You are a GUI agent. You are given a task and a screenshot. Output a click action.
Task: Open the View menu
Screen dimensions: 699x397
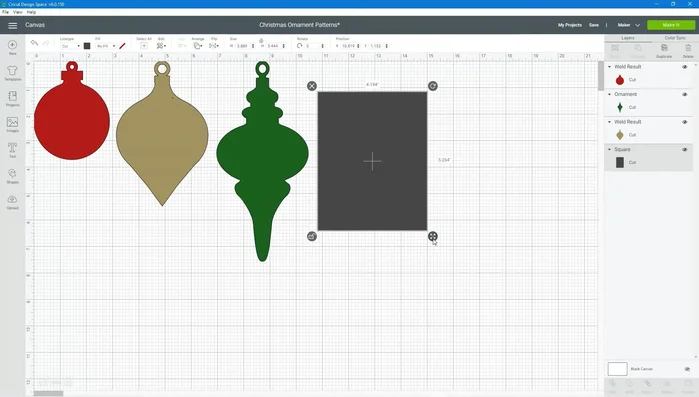[17, 12]
